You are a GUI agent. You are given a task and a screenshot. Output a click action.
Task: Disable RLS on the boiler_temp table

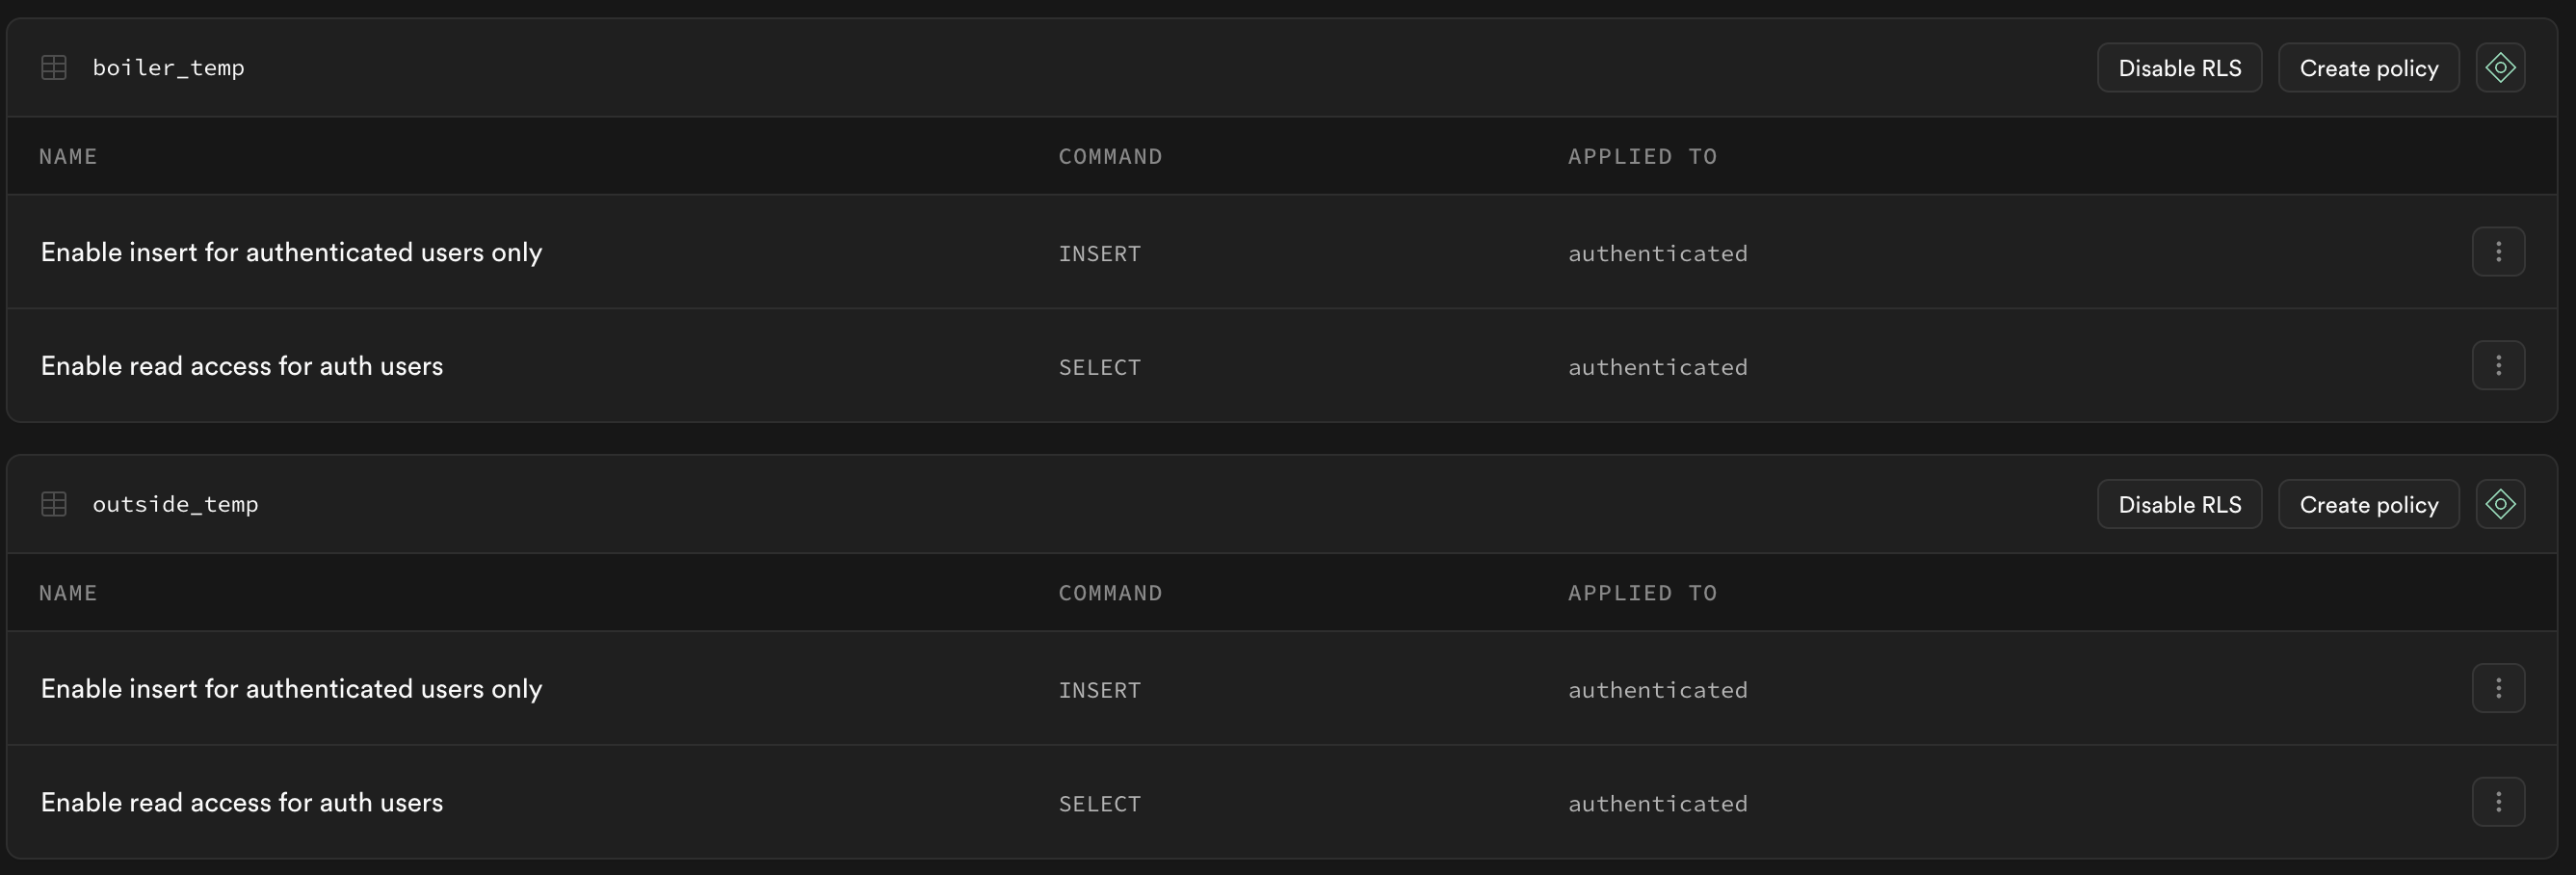click(2179, 68)
